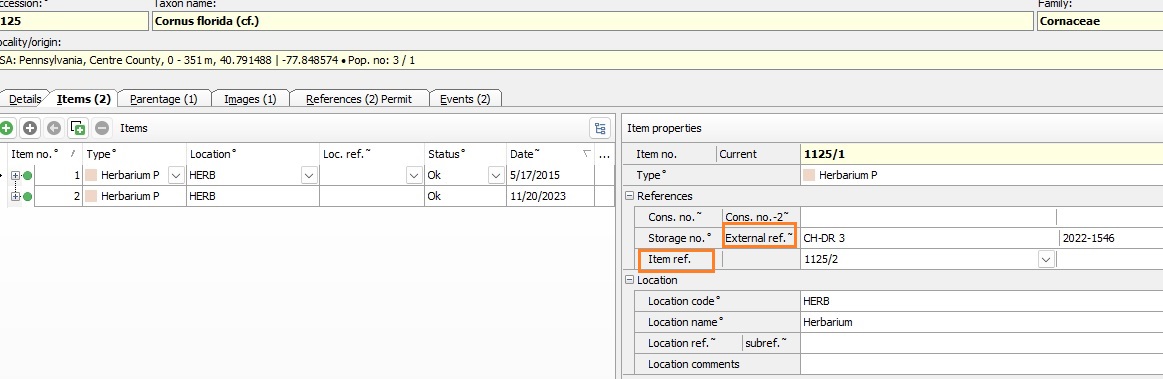Open the References (2) Permit tab
Screen dimensions: 1163x379
pos(358,99)
